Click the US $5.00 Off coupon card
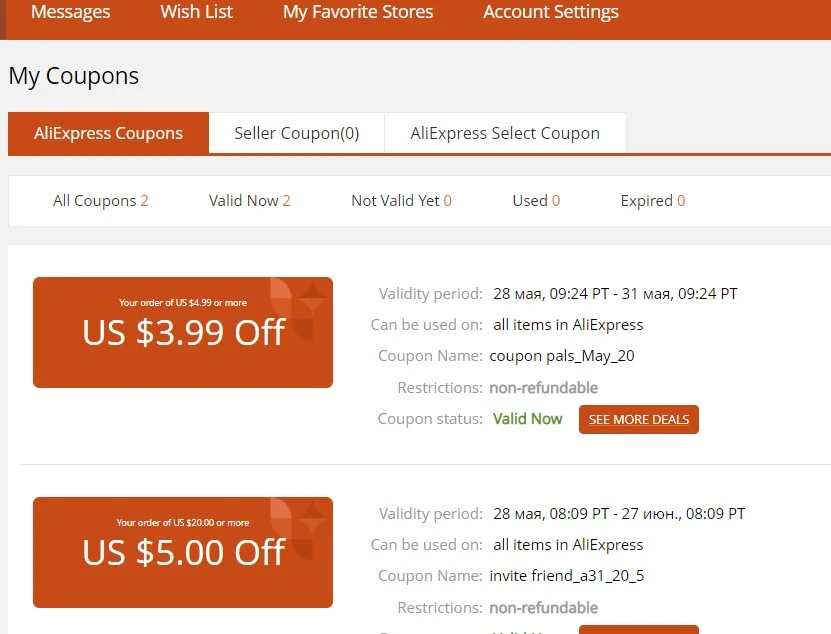 tap(183, 552)
